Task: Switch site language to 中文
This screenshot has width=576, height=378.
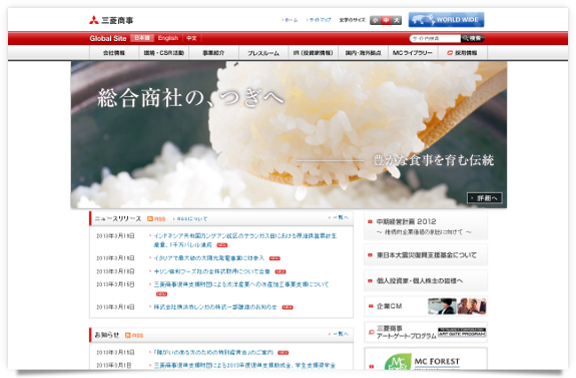Action: coord(191,38)
